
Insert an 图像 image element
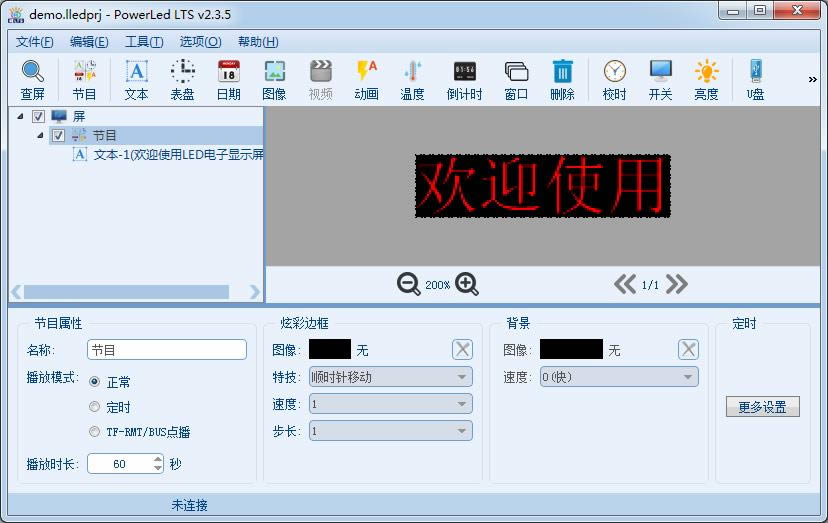coord(274,80)
